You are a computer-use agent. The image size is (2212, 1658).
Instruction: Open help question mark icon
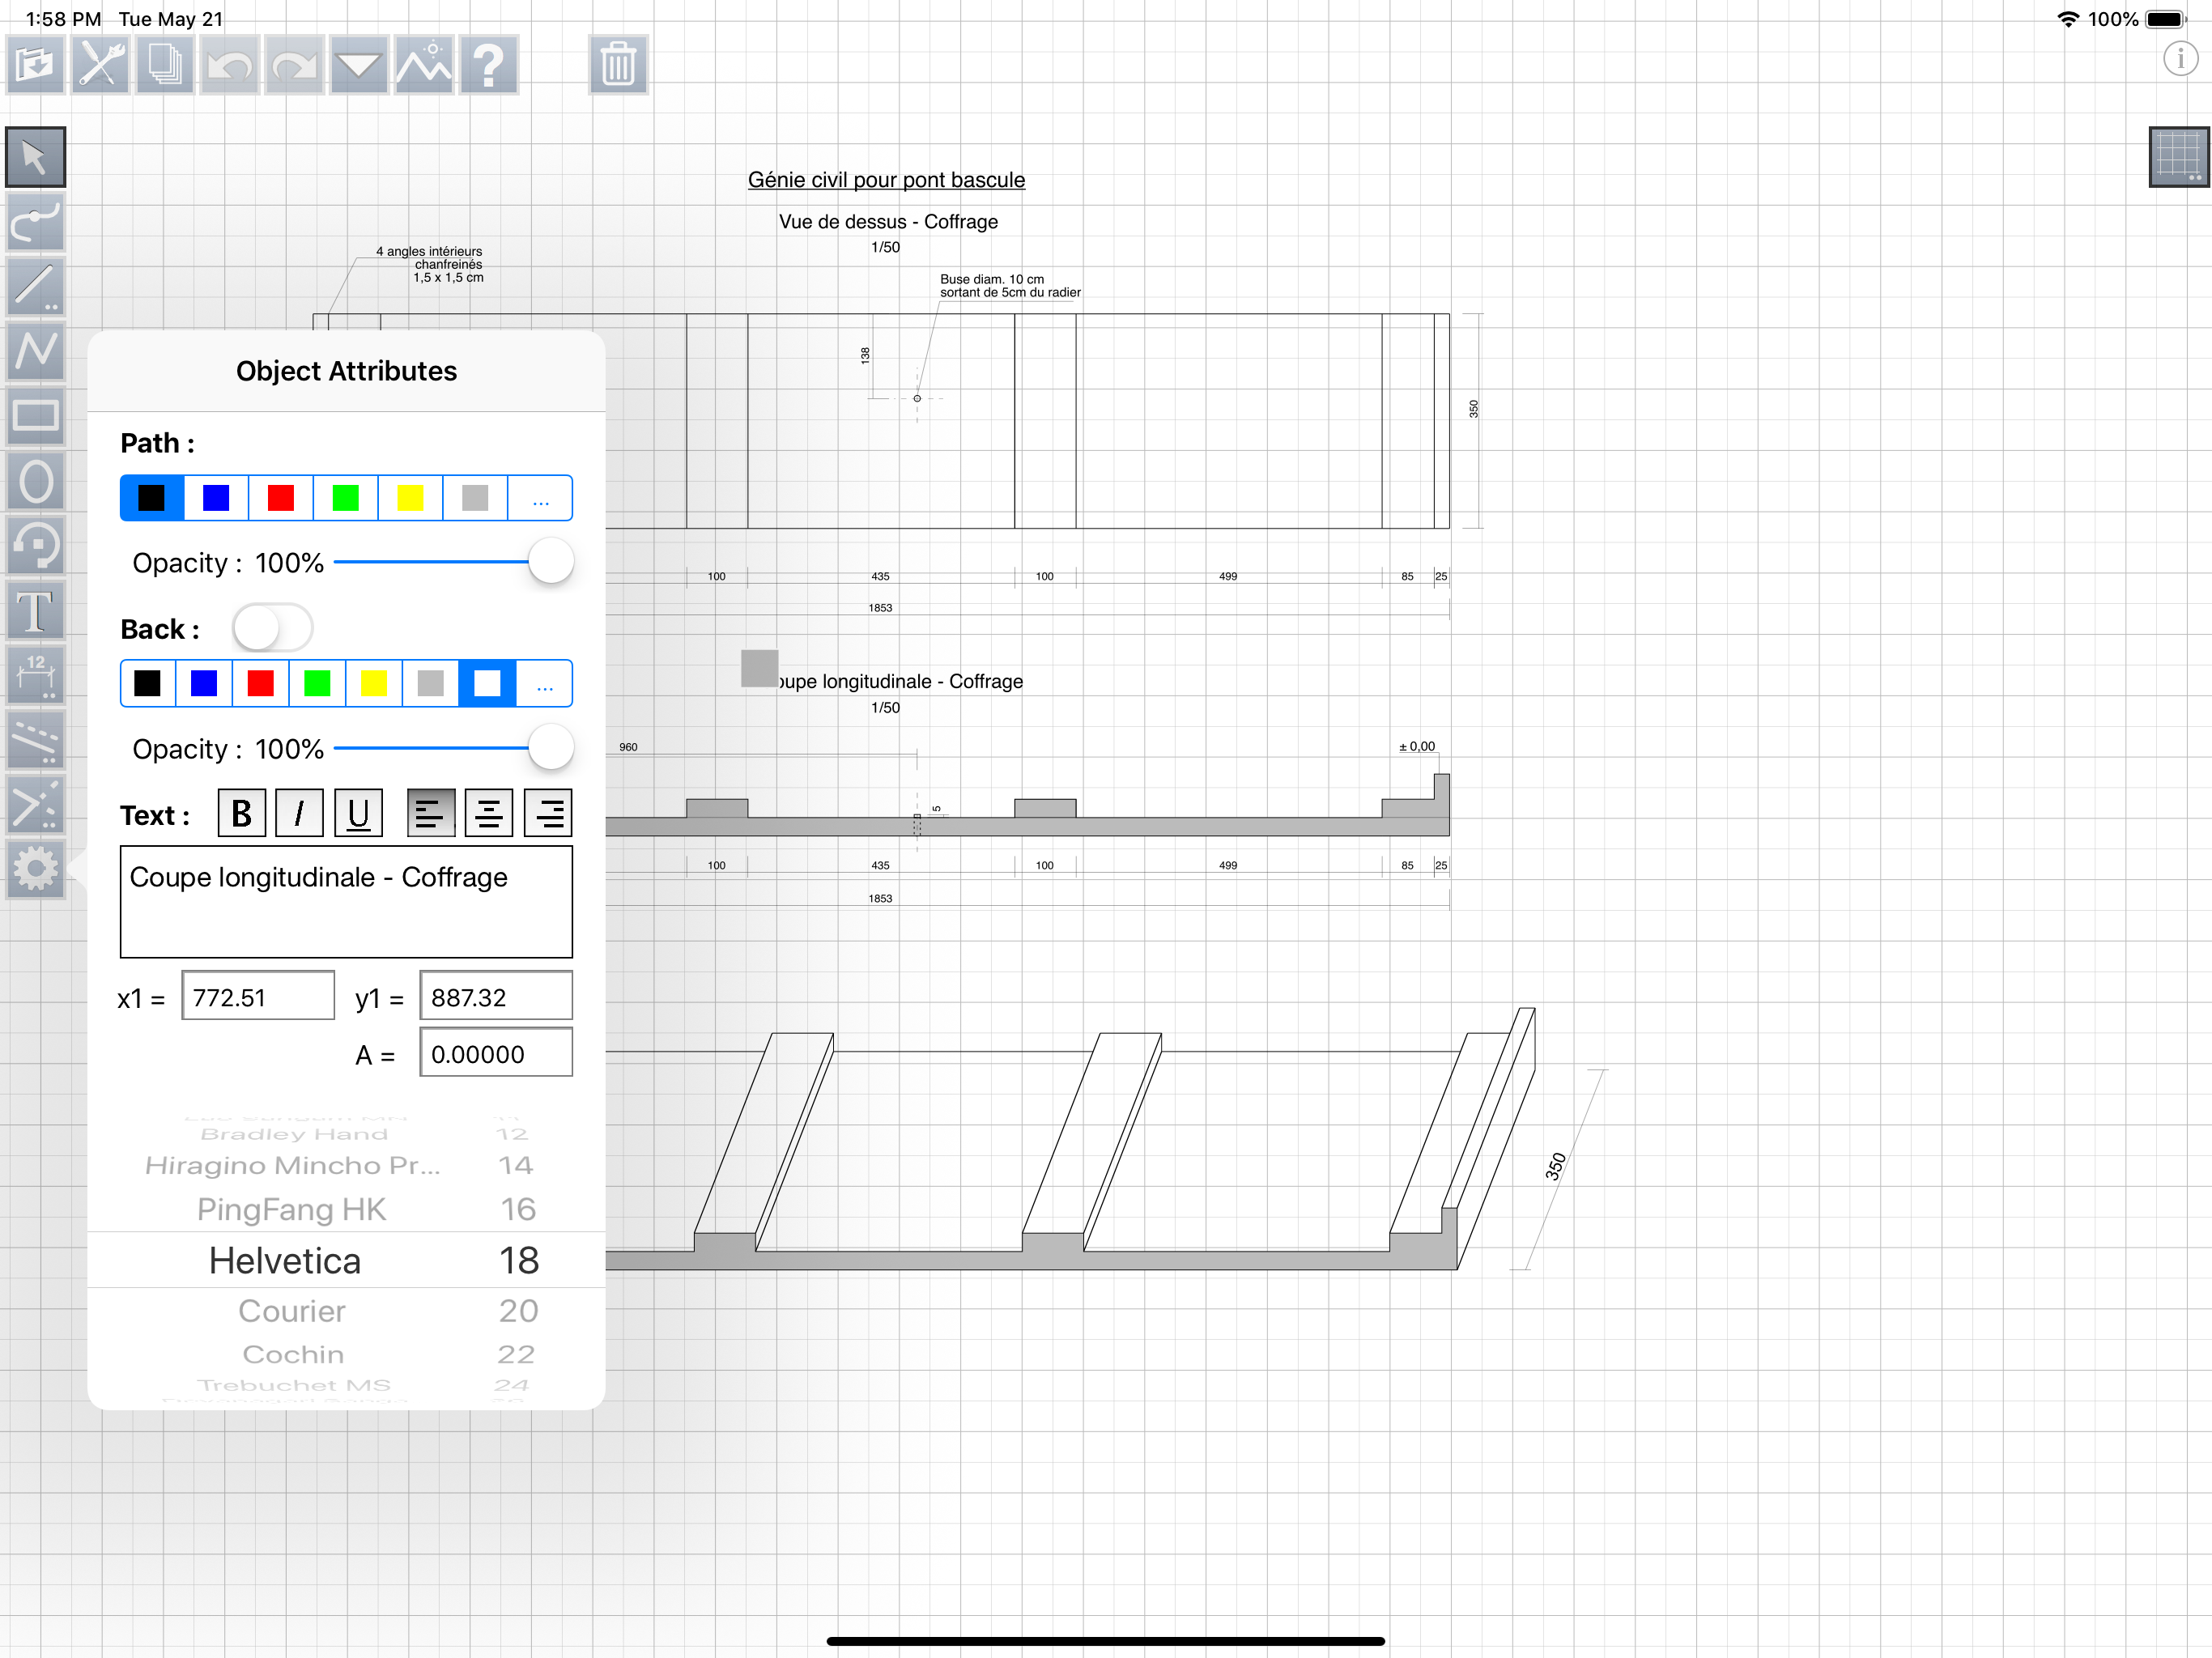coord(489,65)
